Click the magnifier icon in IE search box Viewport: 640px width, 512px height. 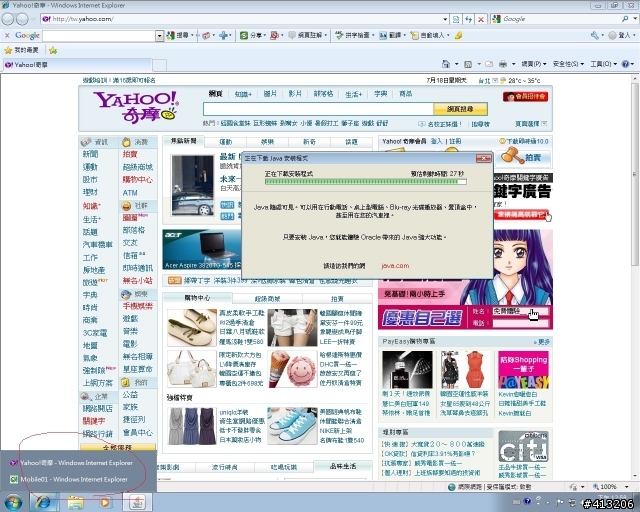pos(624,19)
